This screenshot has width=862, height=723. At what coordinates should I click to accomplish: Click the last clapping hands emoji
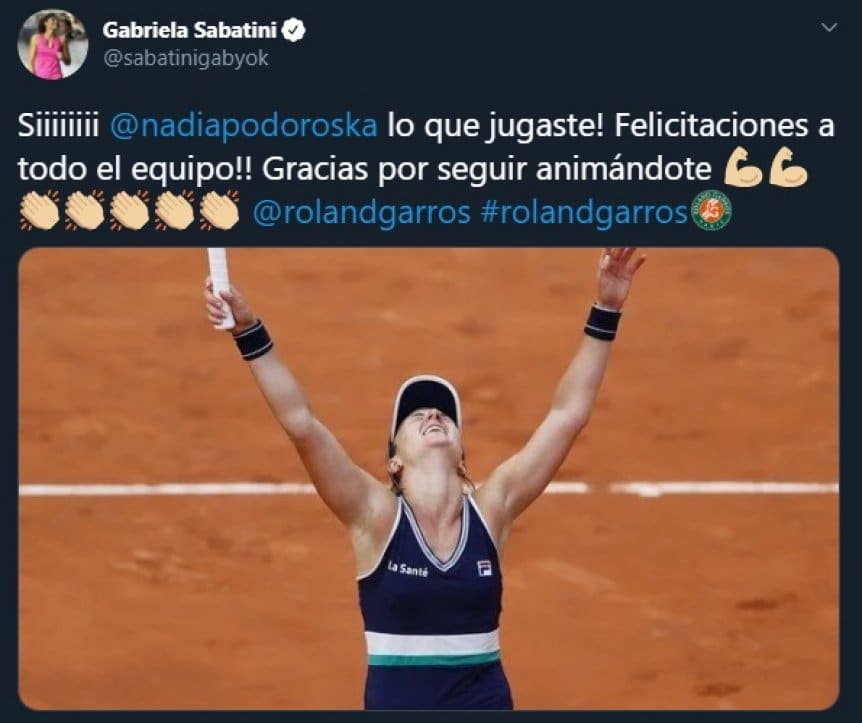point(219,210)
